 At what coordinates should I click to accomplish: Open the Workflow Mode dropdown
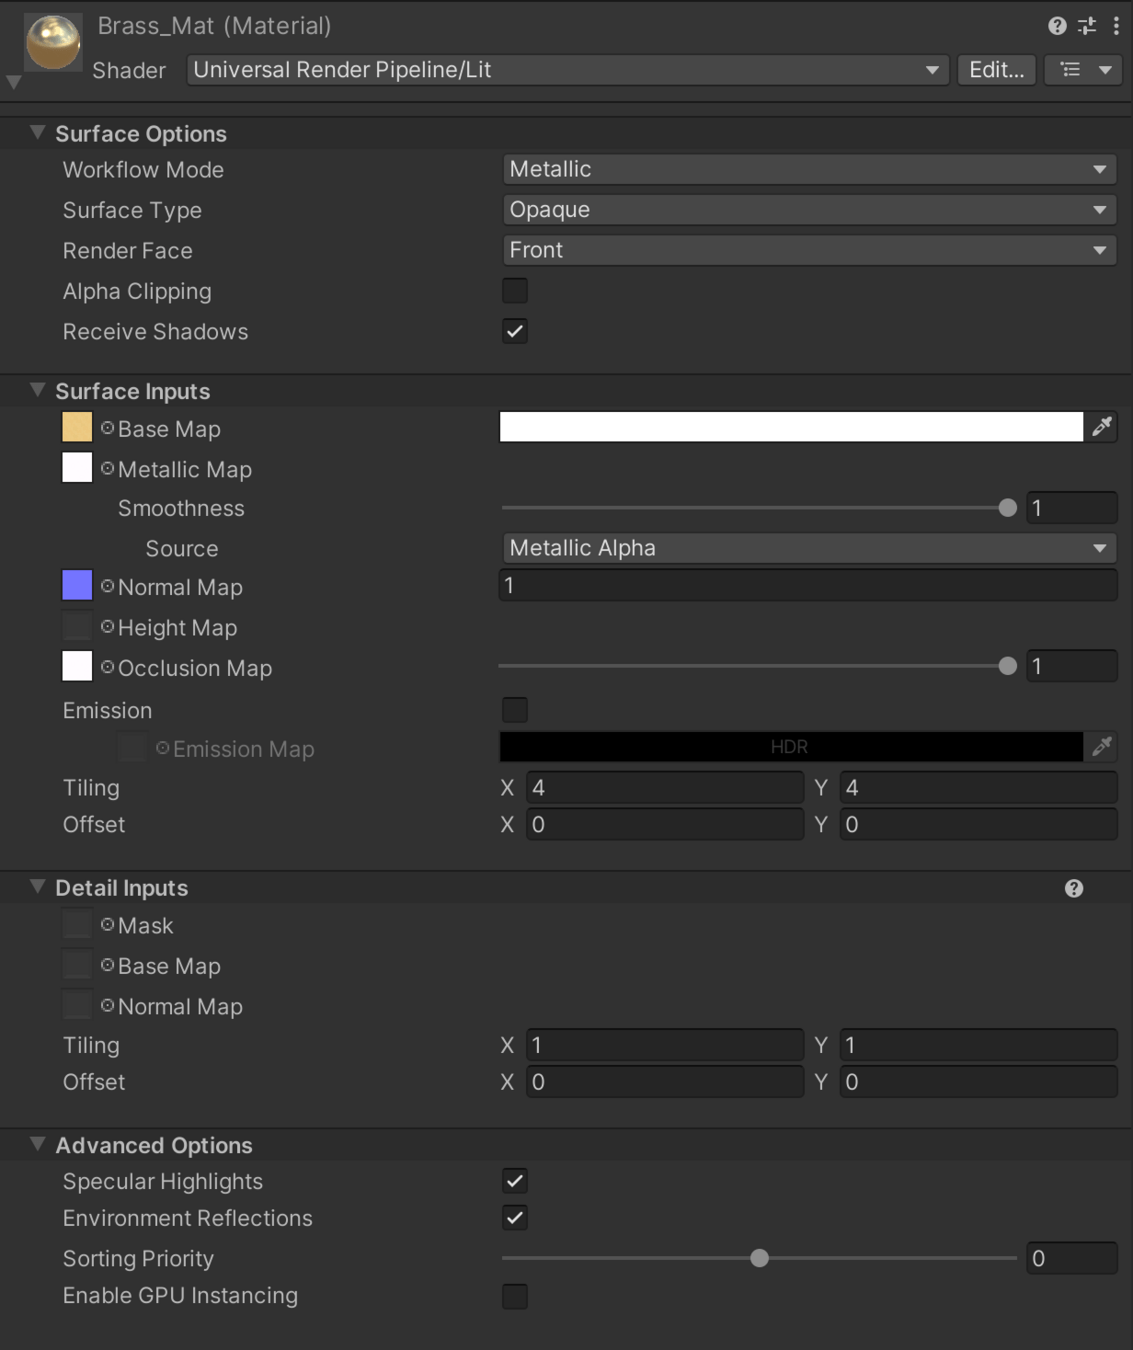point(808,169)
